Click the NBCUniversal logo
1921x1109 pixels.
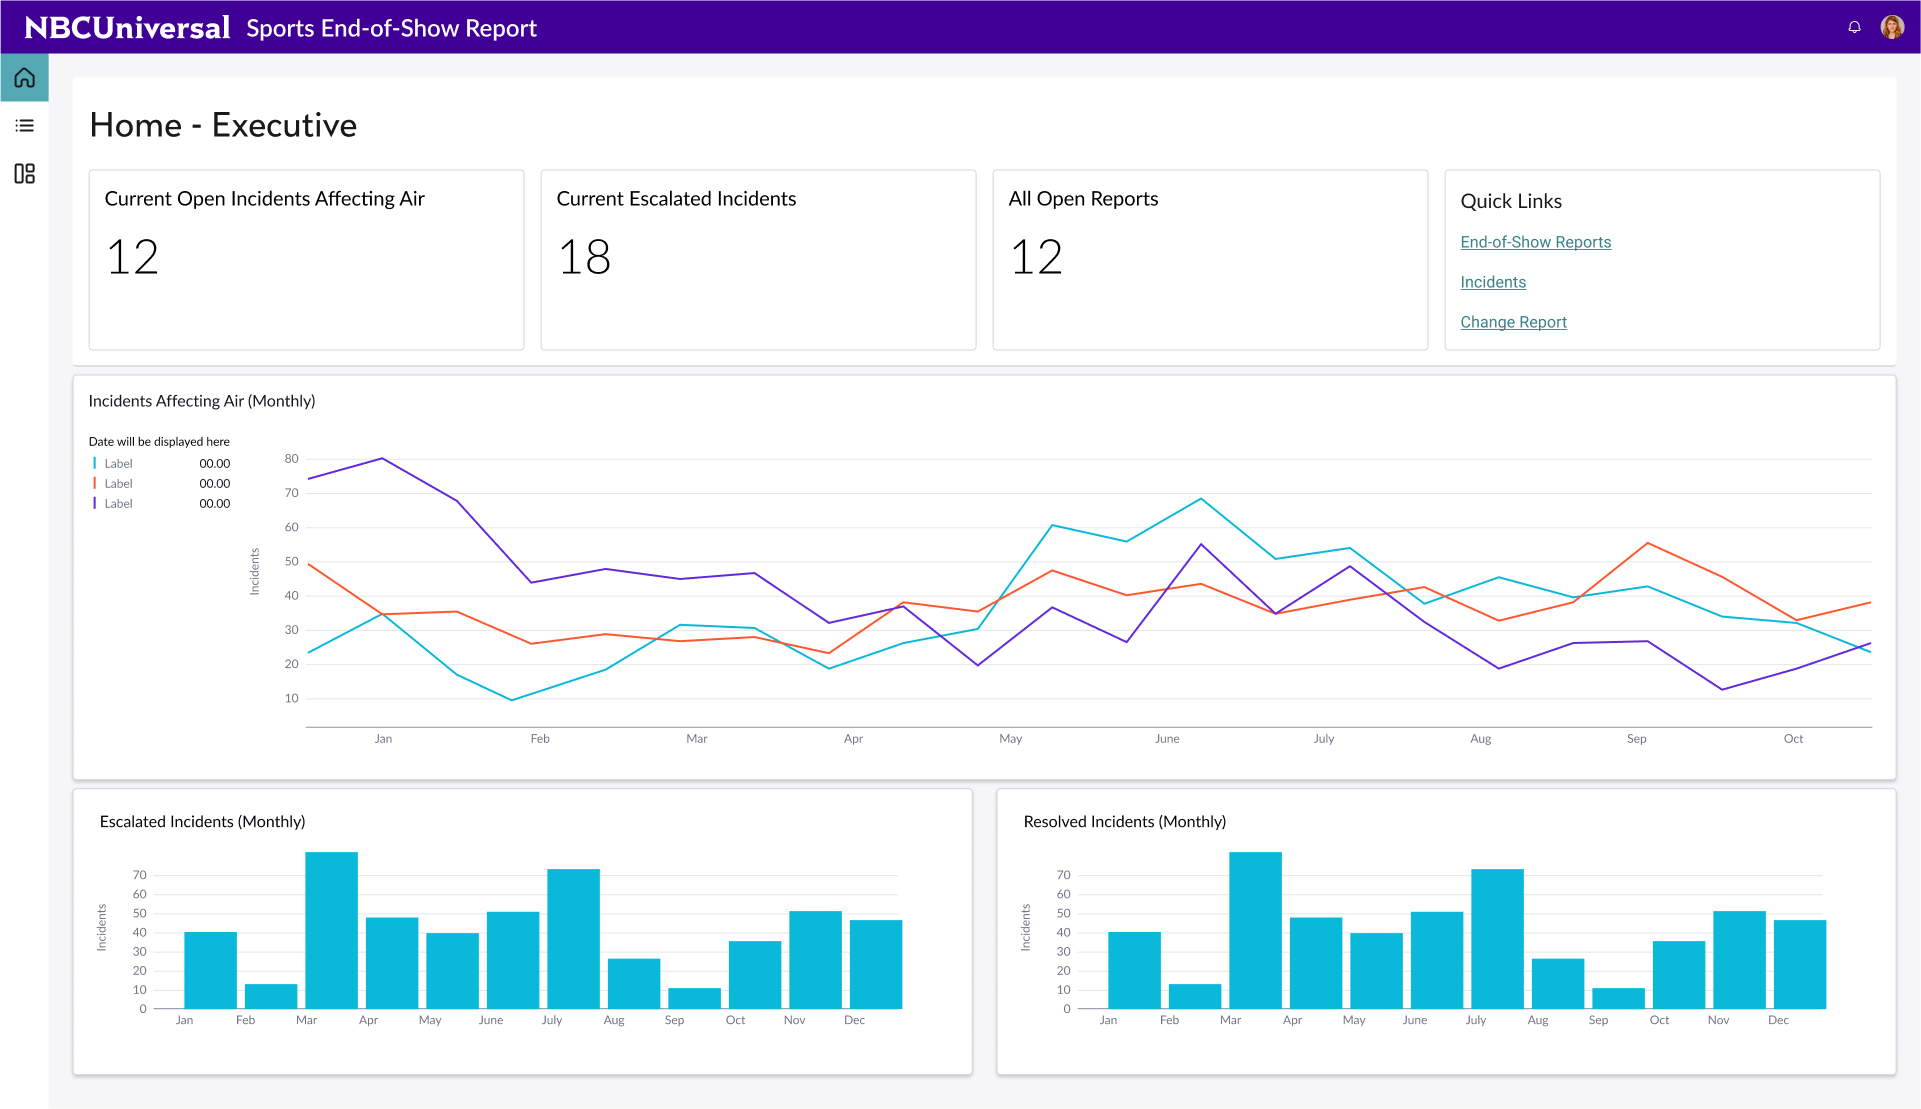click(127, 27)
